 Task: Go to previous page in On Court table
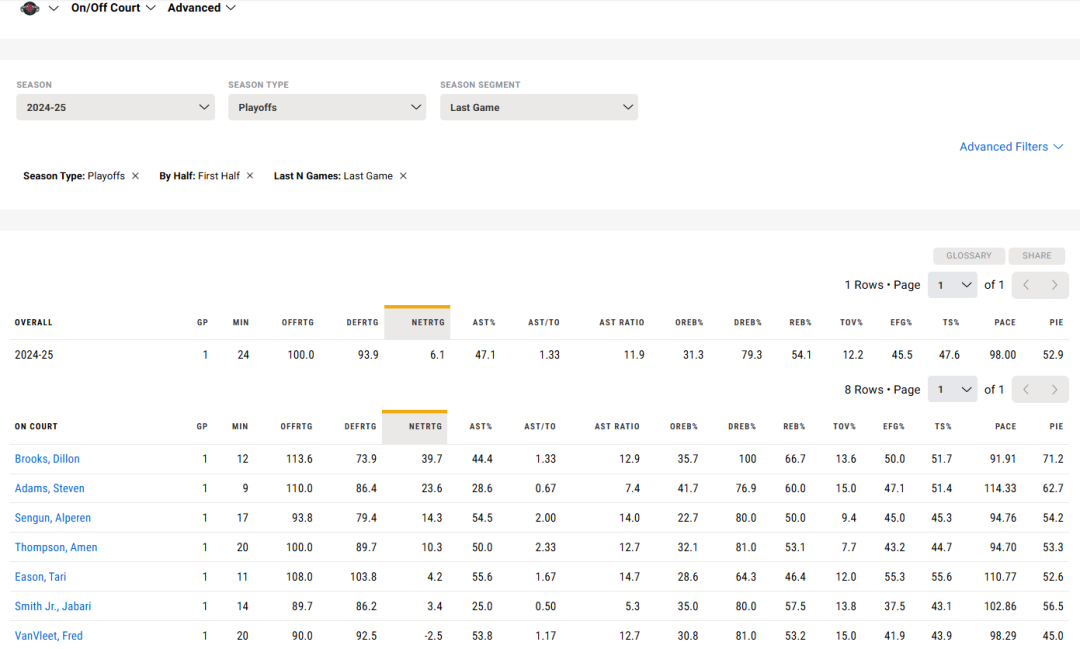(1026, 390)
